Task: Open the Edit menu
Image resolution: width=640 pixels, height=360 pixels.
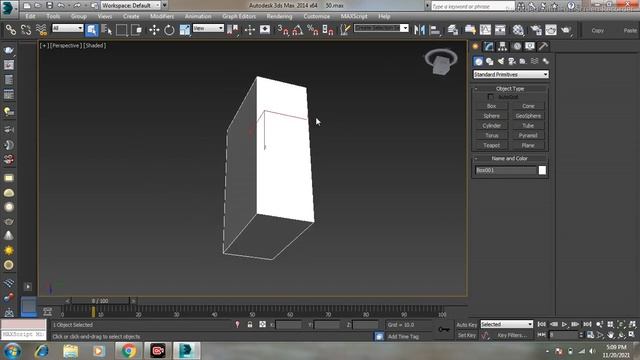Action: (30, 16)
